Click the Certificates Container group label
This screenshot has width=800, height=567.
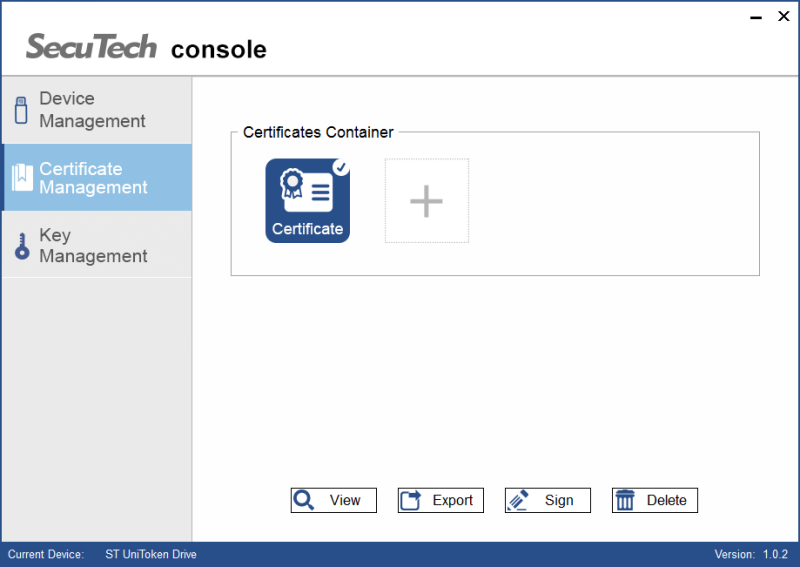[318, 132]
